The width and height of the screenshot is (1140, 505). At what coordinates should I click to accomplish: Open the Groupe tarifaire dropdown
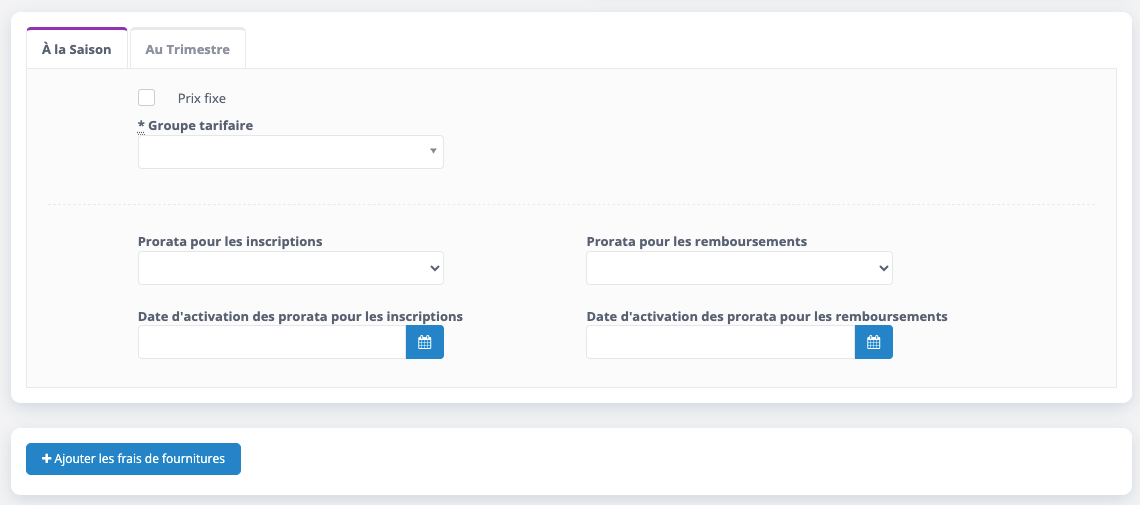[291, 152]
